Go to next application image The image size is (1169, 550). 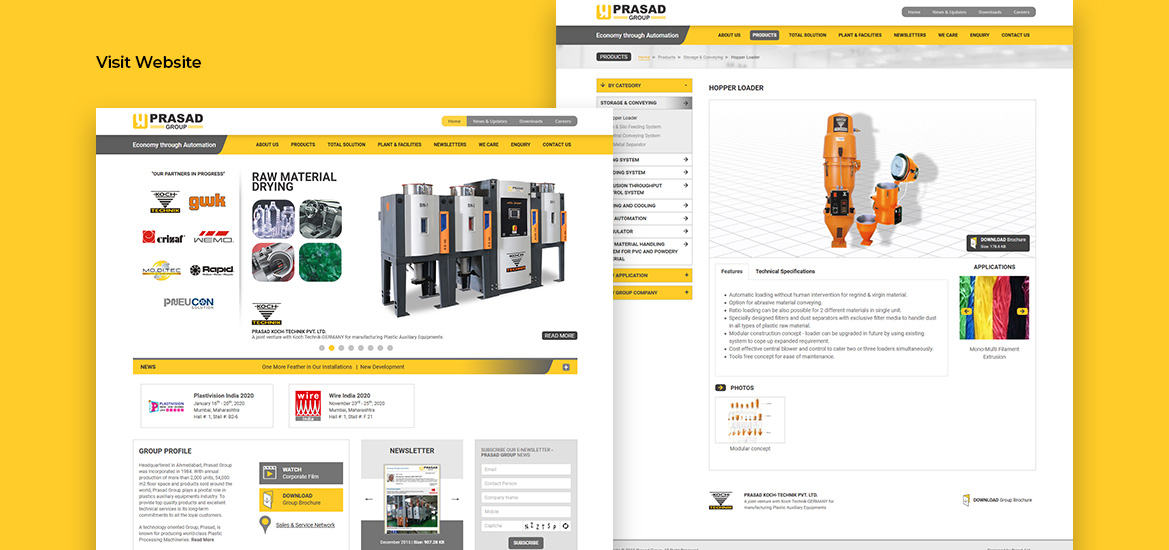1021,312
